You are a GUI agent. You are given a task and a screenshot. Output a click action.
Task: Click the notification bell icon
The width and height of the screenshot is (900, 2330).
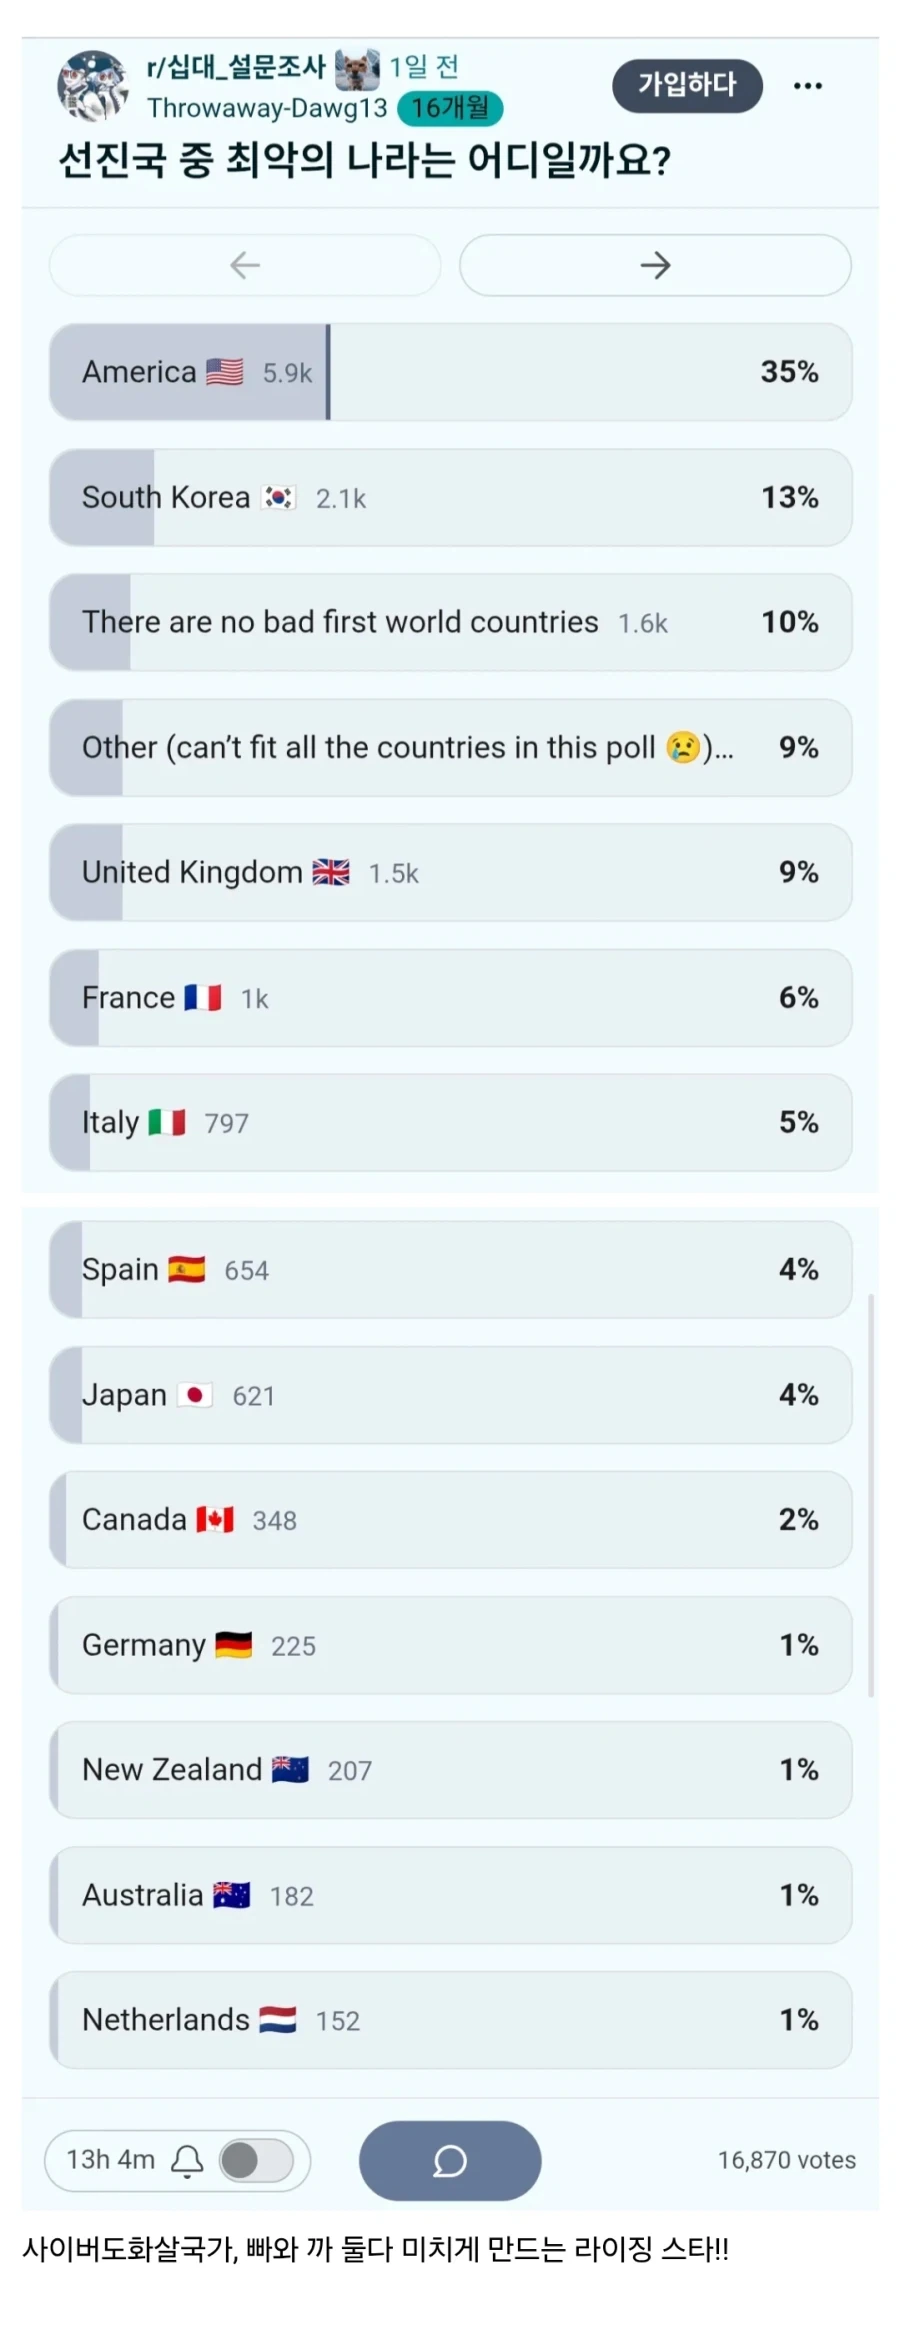[187, 2160]
